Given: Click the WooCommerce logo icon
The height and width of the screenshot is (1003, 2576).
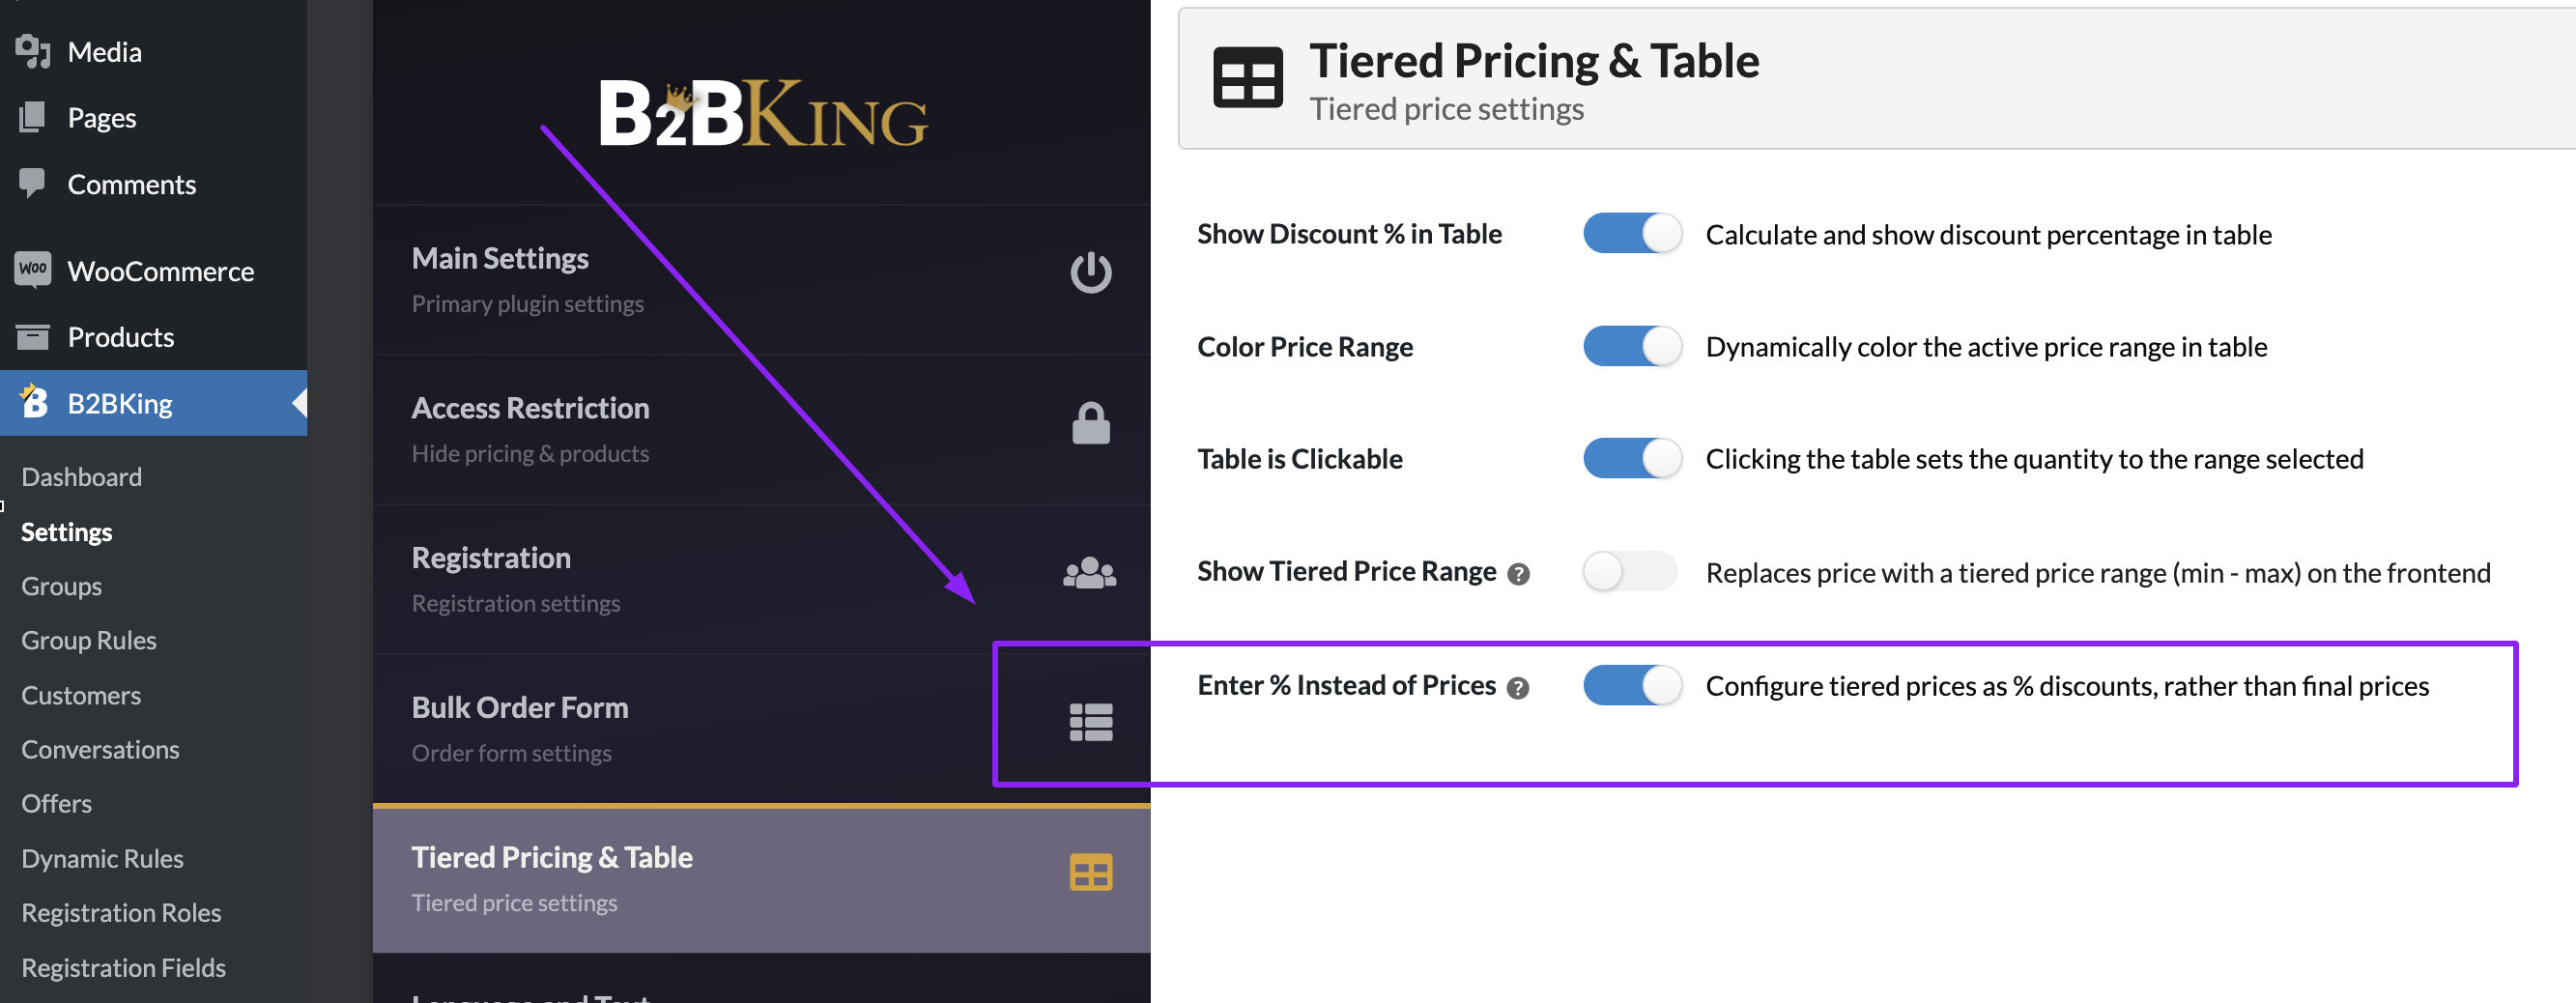Looking at the screenshot, I should pos(33,270).
